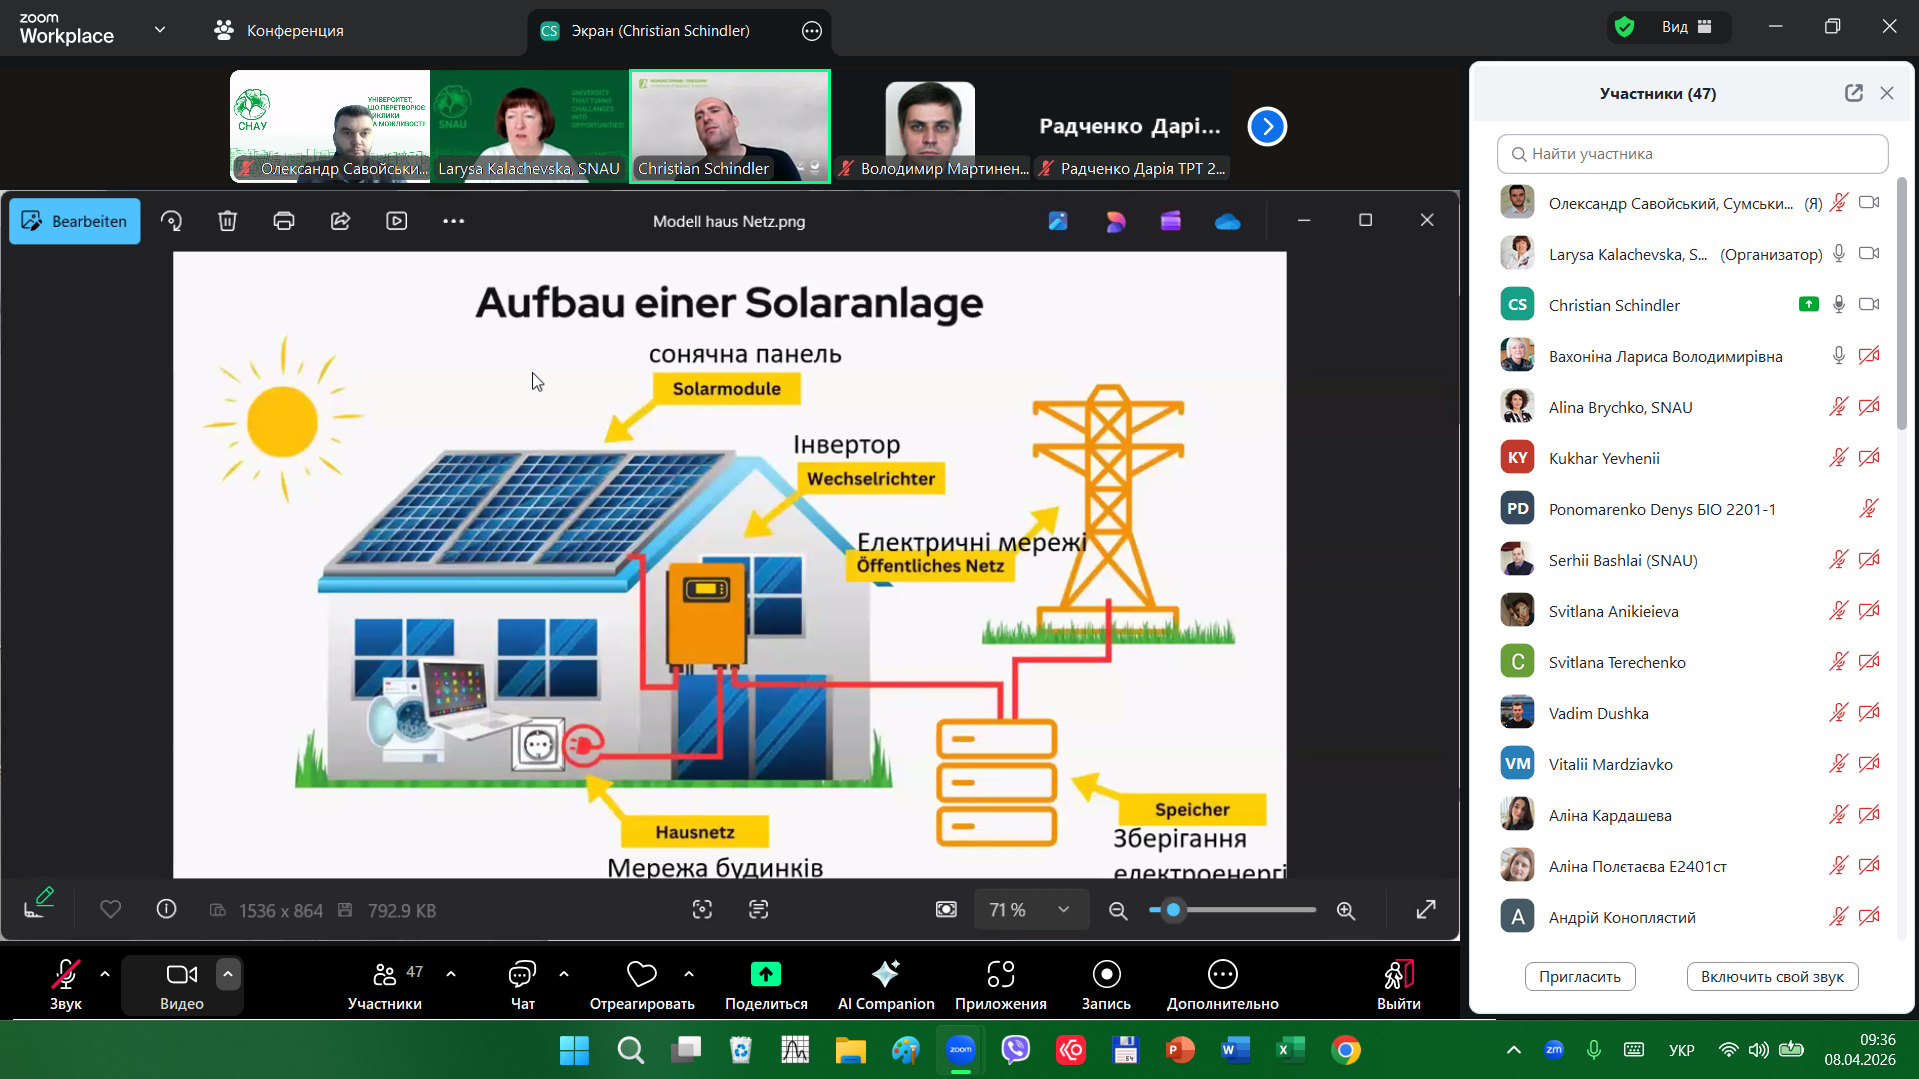Viewport: 1919px width, 1079px height.
Task: Switch to the Конференция tab
Action: [279, 31]
